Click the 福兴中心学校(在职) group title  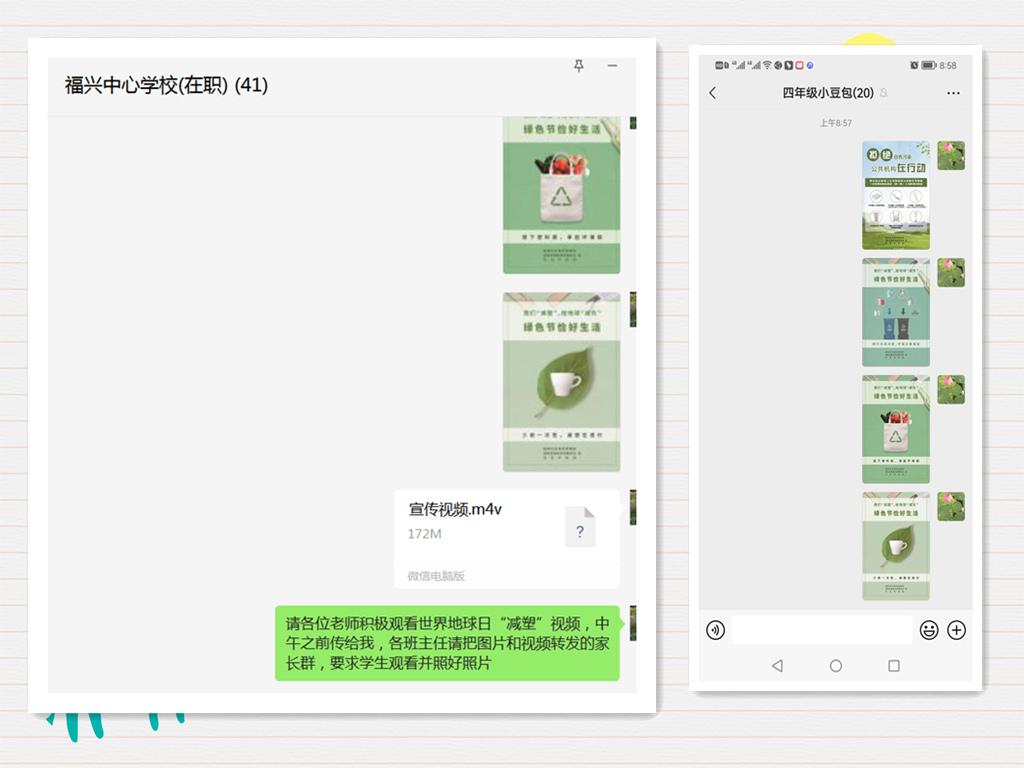pos(166,86)
